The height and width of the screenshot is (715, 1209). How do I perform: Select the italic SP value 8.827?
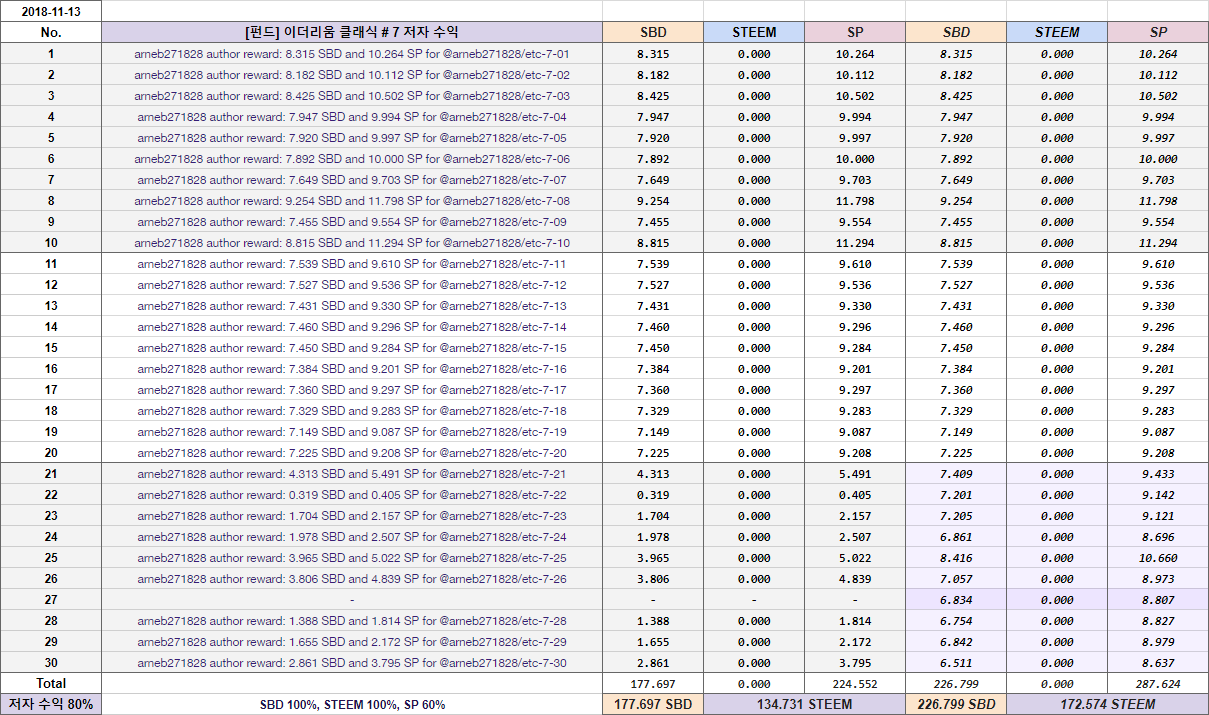point(1158,621)
